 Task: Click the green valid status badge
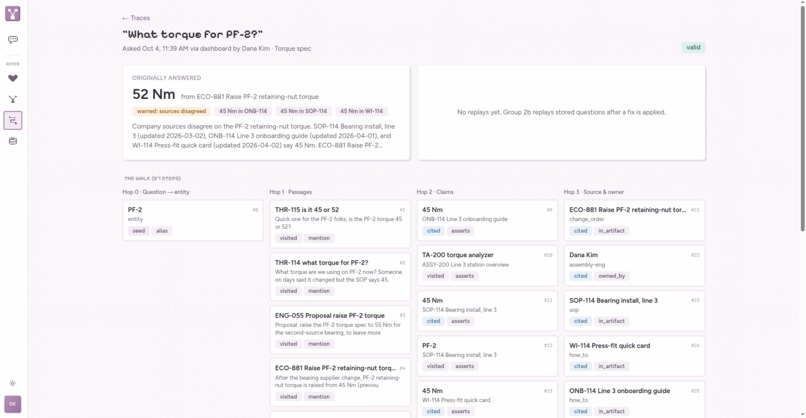coord(693,47)
